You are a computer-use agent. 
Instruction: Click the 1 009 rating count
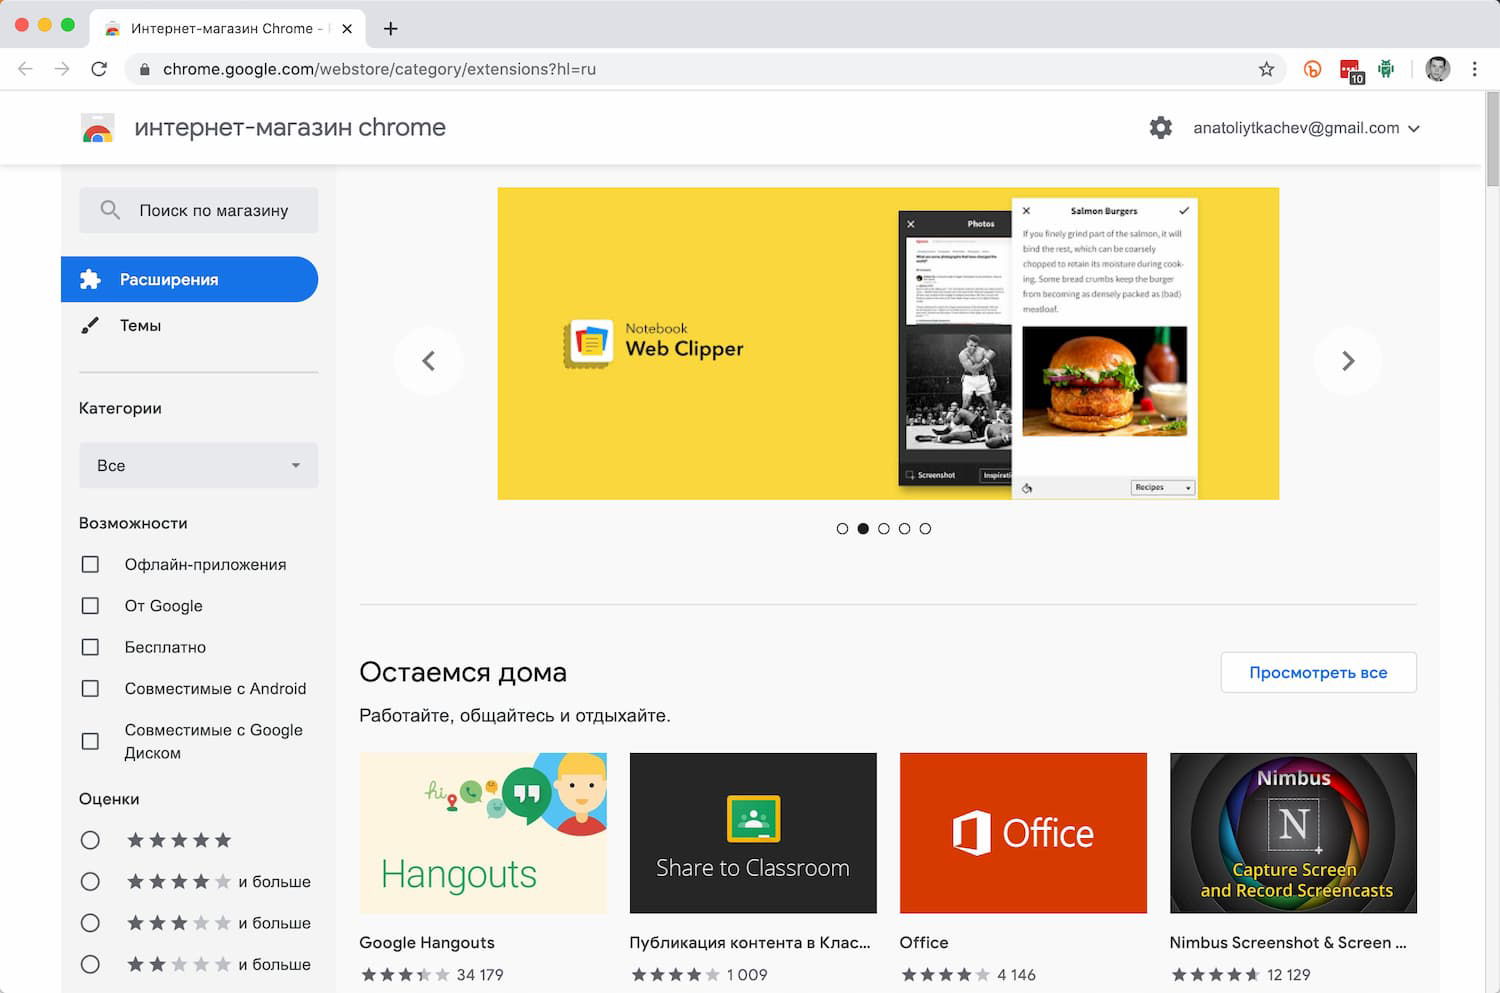coord(747,974)
